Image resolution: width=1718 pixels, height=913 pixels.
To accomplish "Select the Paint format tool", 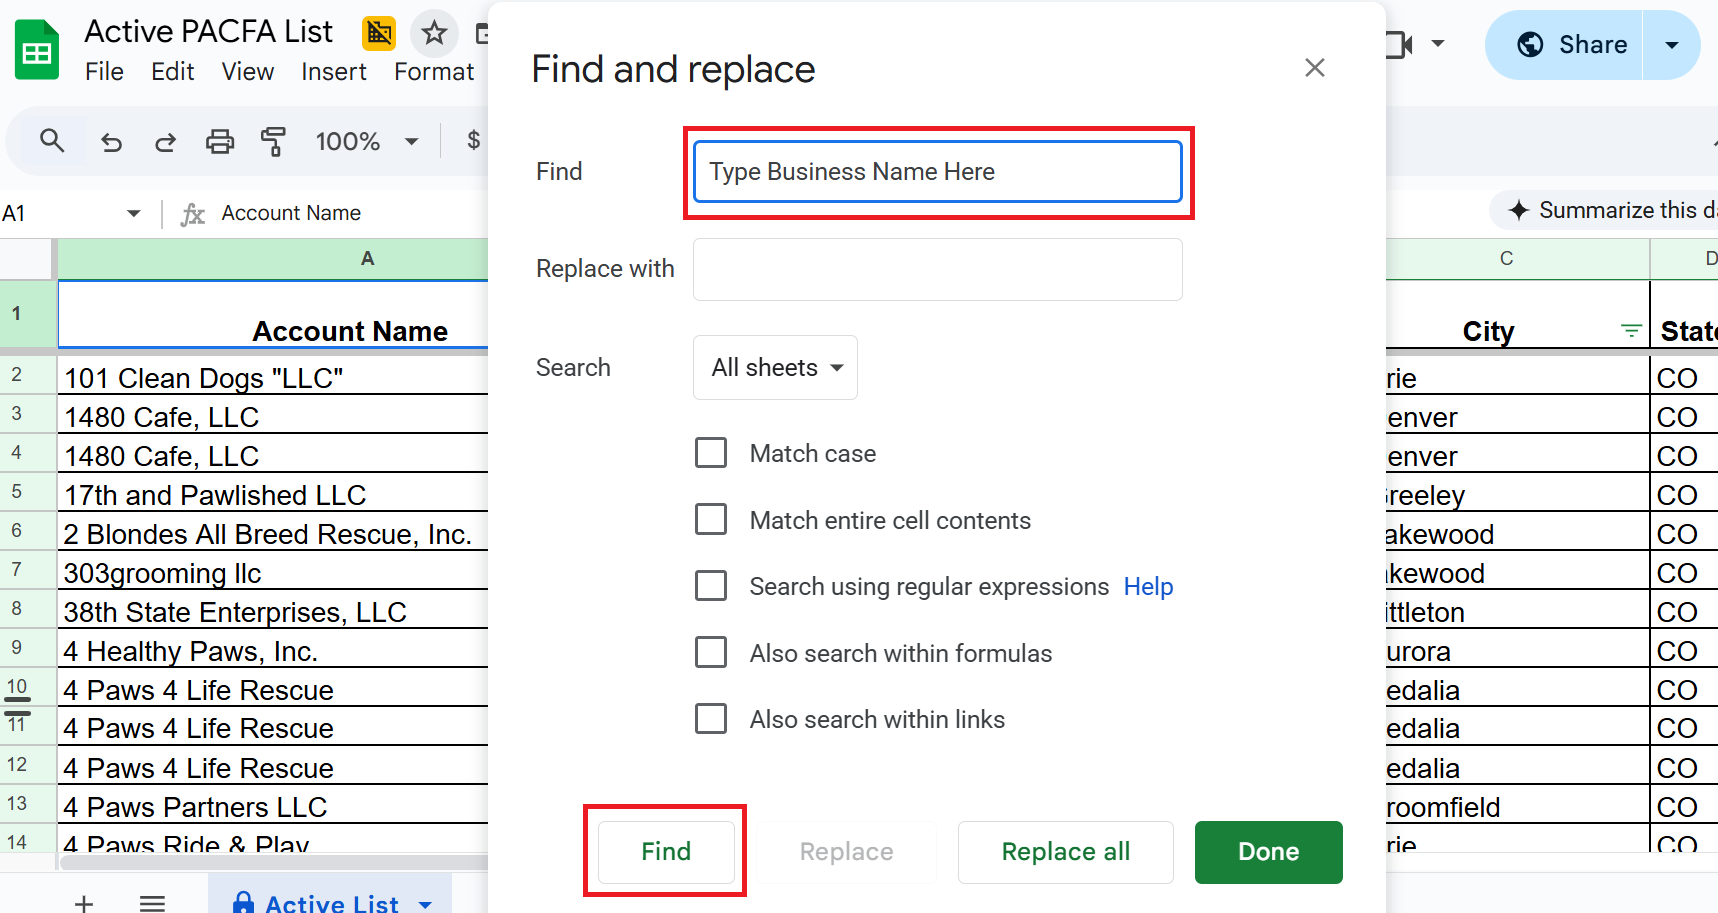I will [273, 141].
